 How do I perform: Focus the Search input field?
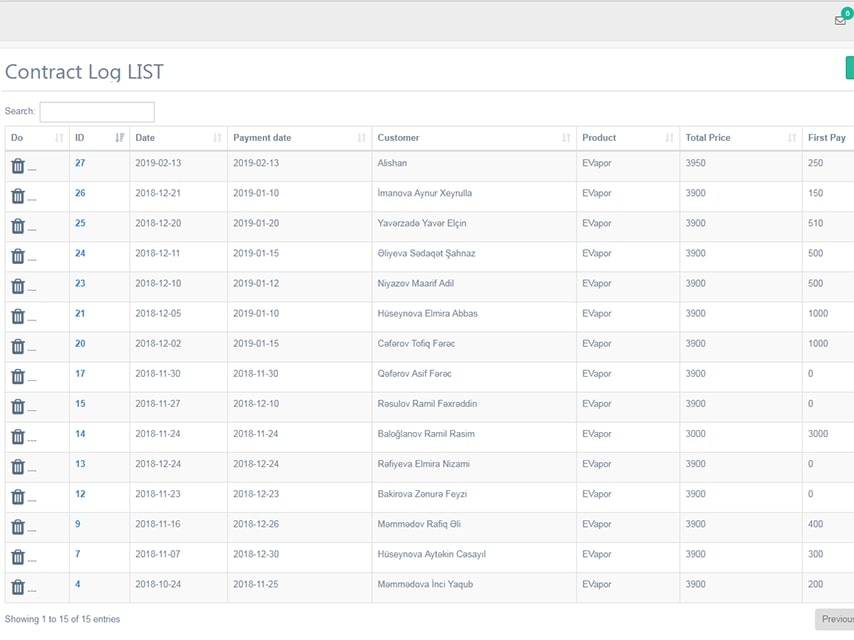(97, 112)
